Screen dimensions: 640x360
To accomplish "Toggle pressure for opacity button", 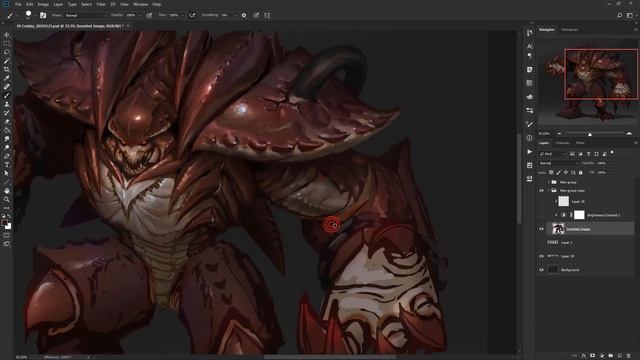I will [x=149, y=16].
